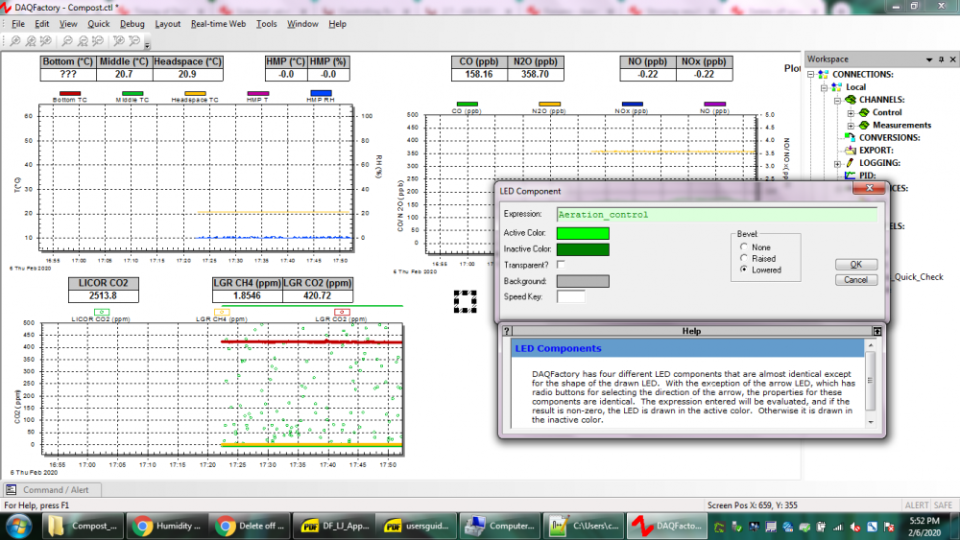Click the Command / Alert panel icon
Image resolution: width=960 pixels, height=540 pixels.
coord(11,490)
